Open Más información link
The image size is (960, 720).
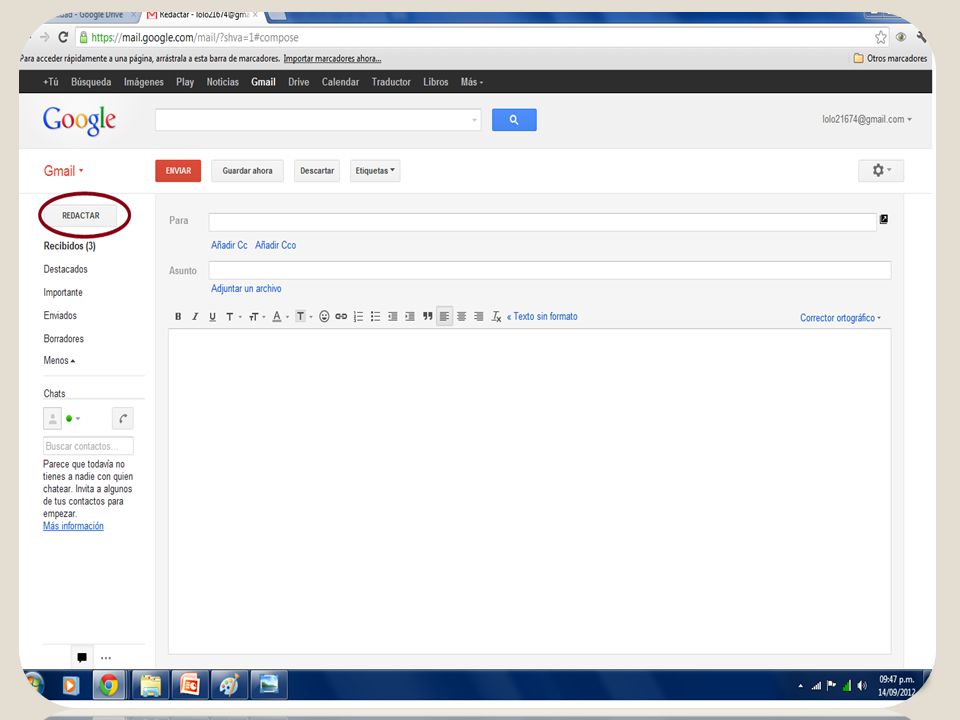73,526
